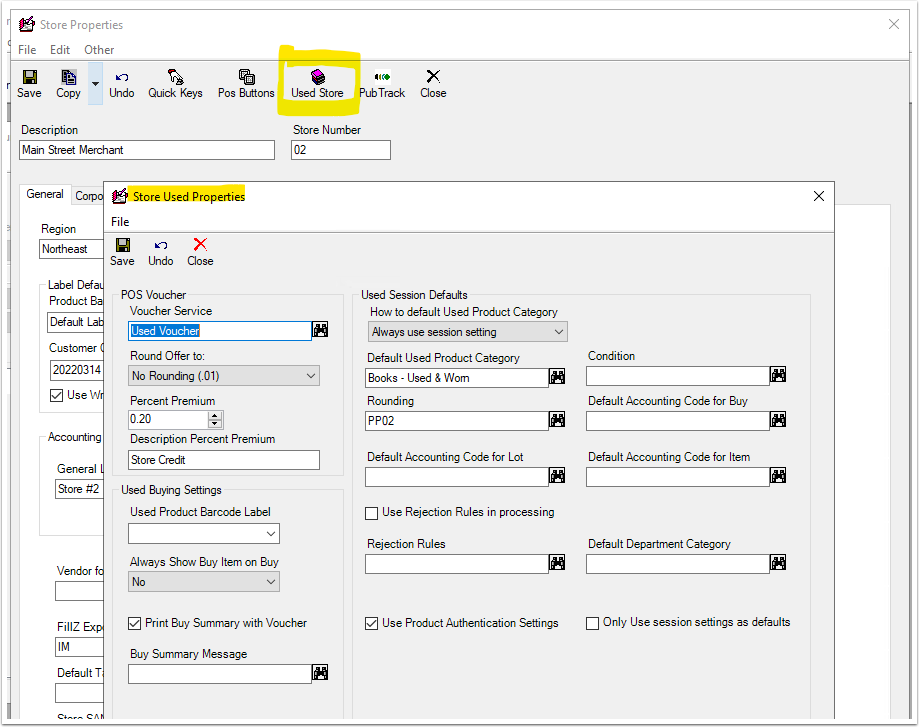This screenshot has width=919, height=727.
Task: Open Pos Buttons from the toolbar
Action: 246,84
